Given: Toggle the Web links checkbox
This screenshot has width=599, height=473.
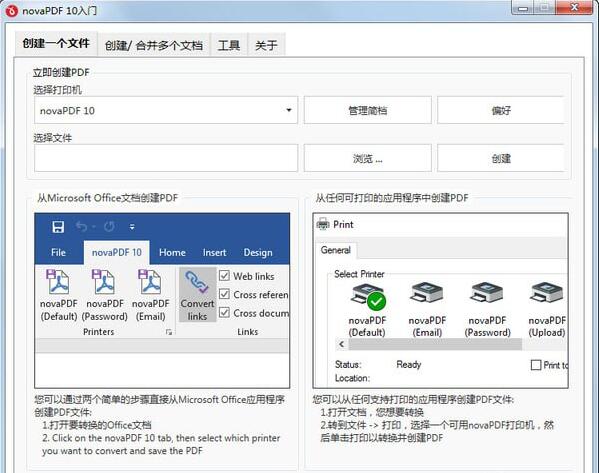Looking at the screenshot, I should coord(224,276).
